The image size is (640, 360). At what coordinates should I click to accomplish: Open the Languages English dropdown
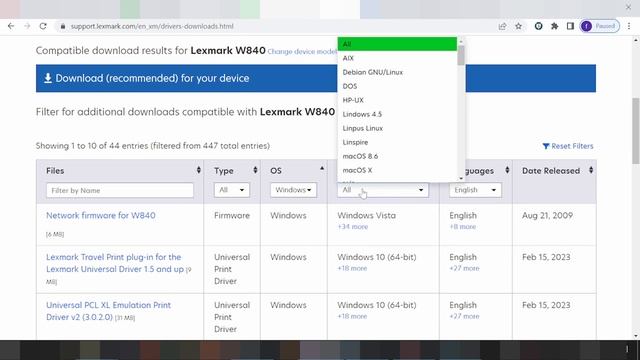tap(475, 190)
